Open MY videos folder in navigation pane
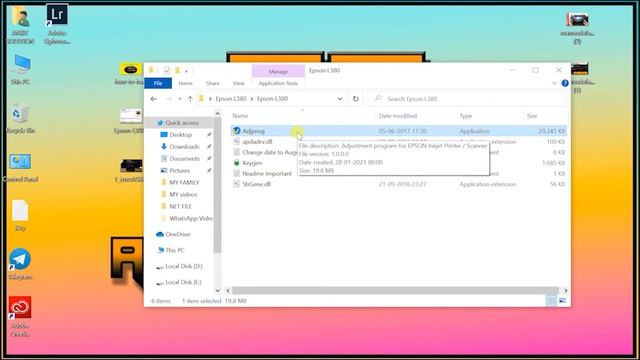The height and width of the screenshot is (360, 640). (183, 194)
